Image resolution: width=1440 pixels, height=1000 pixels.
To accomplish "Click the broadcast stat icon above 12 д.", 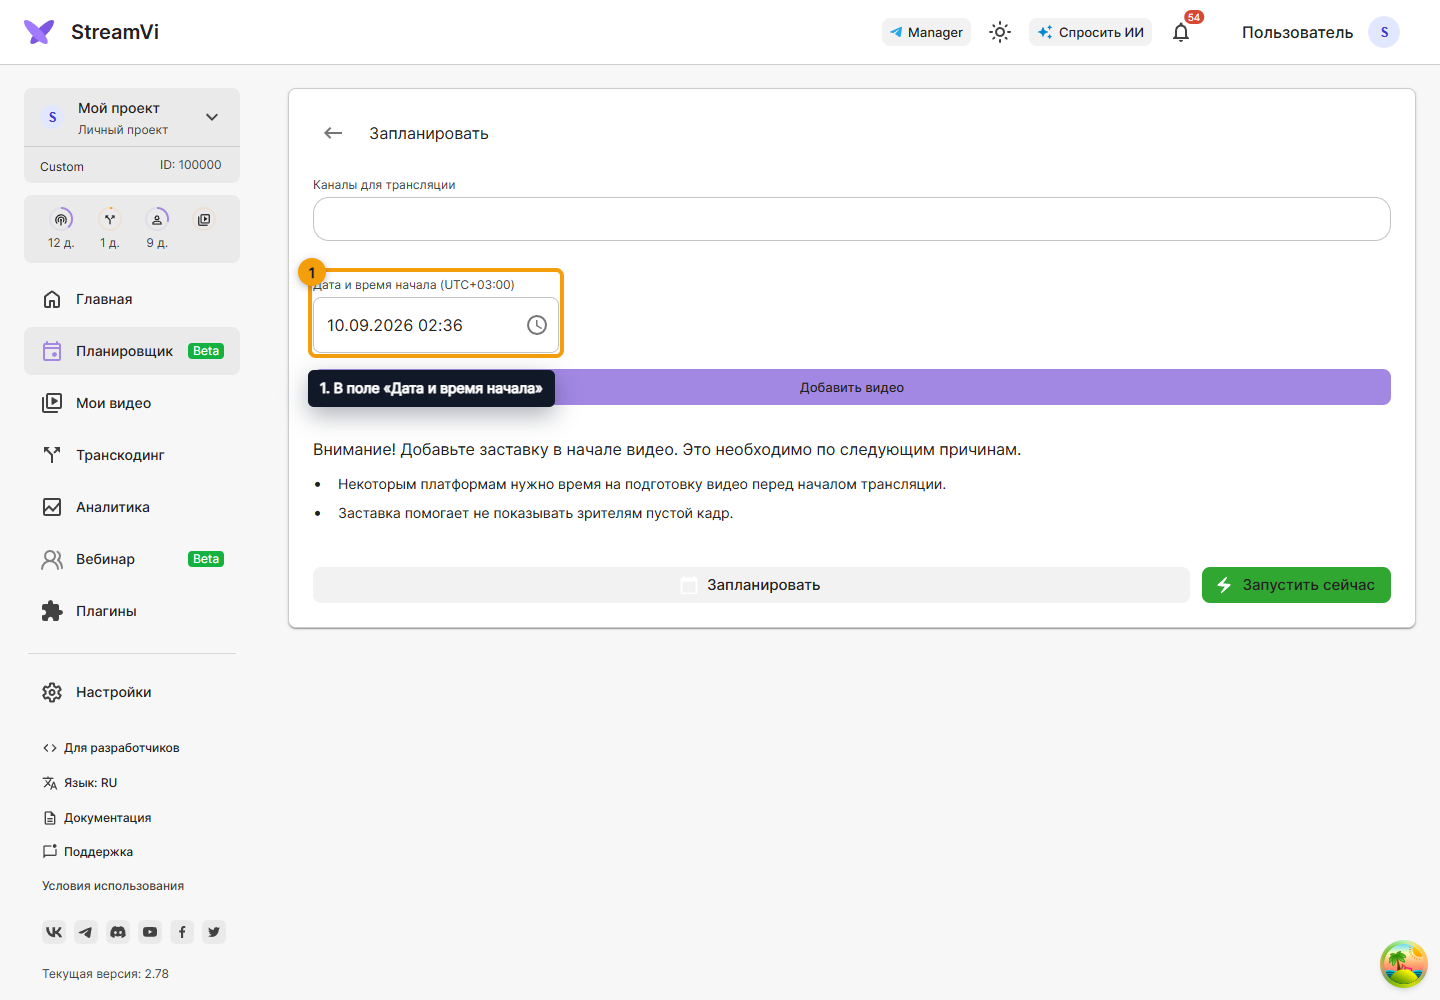I will [62, 219].
